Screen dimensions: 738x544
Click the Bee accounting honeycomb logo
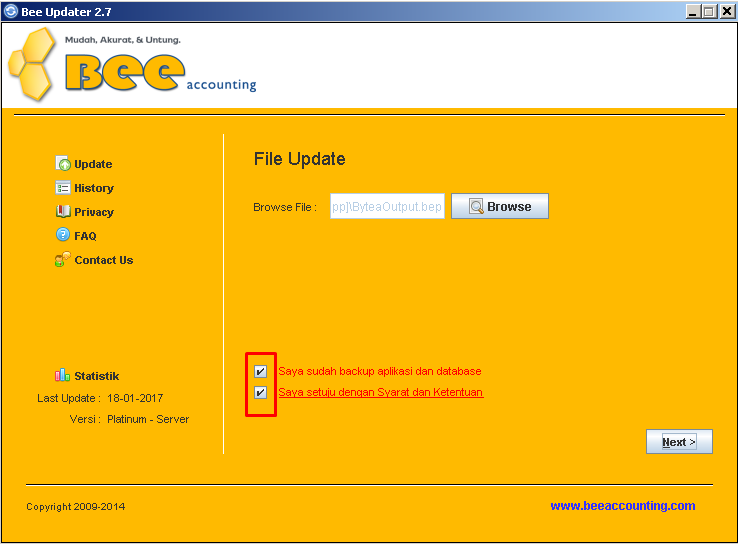32,64
